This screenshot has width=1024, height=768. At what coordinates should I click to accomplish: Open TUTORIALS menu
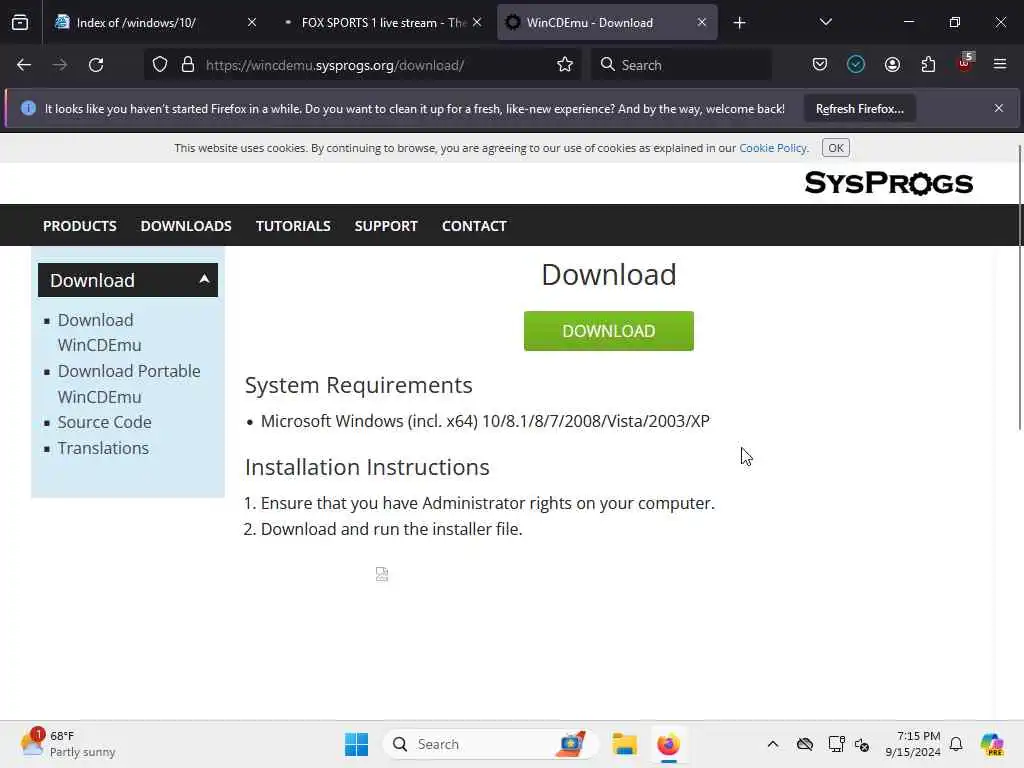click(293, 226)
